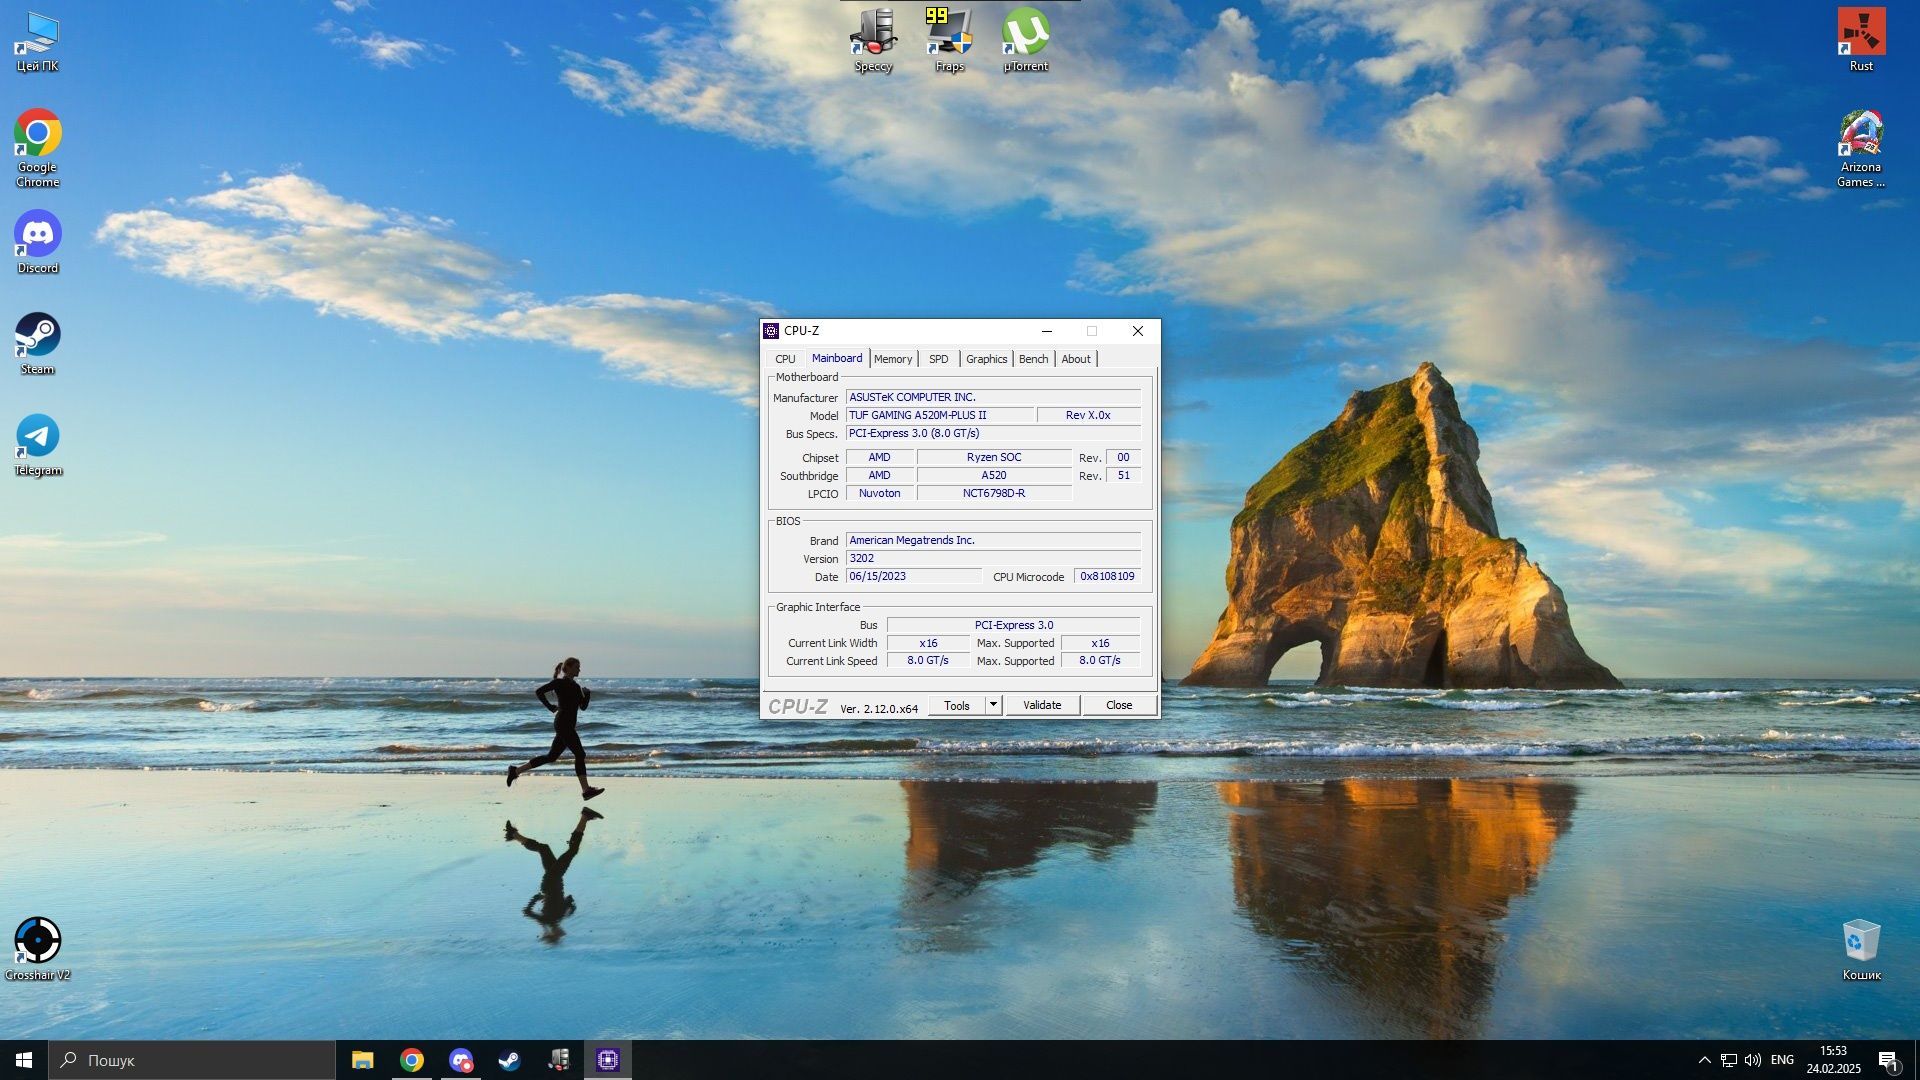The height and width of the screenshot is (1080, 1920).
Task: Open Speccy from the taskbar
Action: [x=559, y=1060]
